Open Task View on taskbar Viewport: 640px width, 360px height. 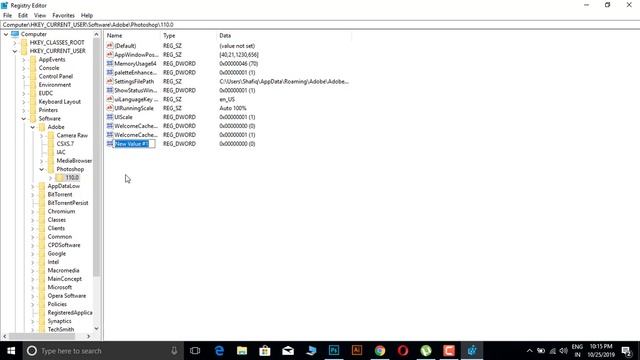[195, 351]
